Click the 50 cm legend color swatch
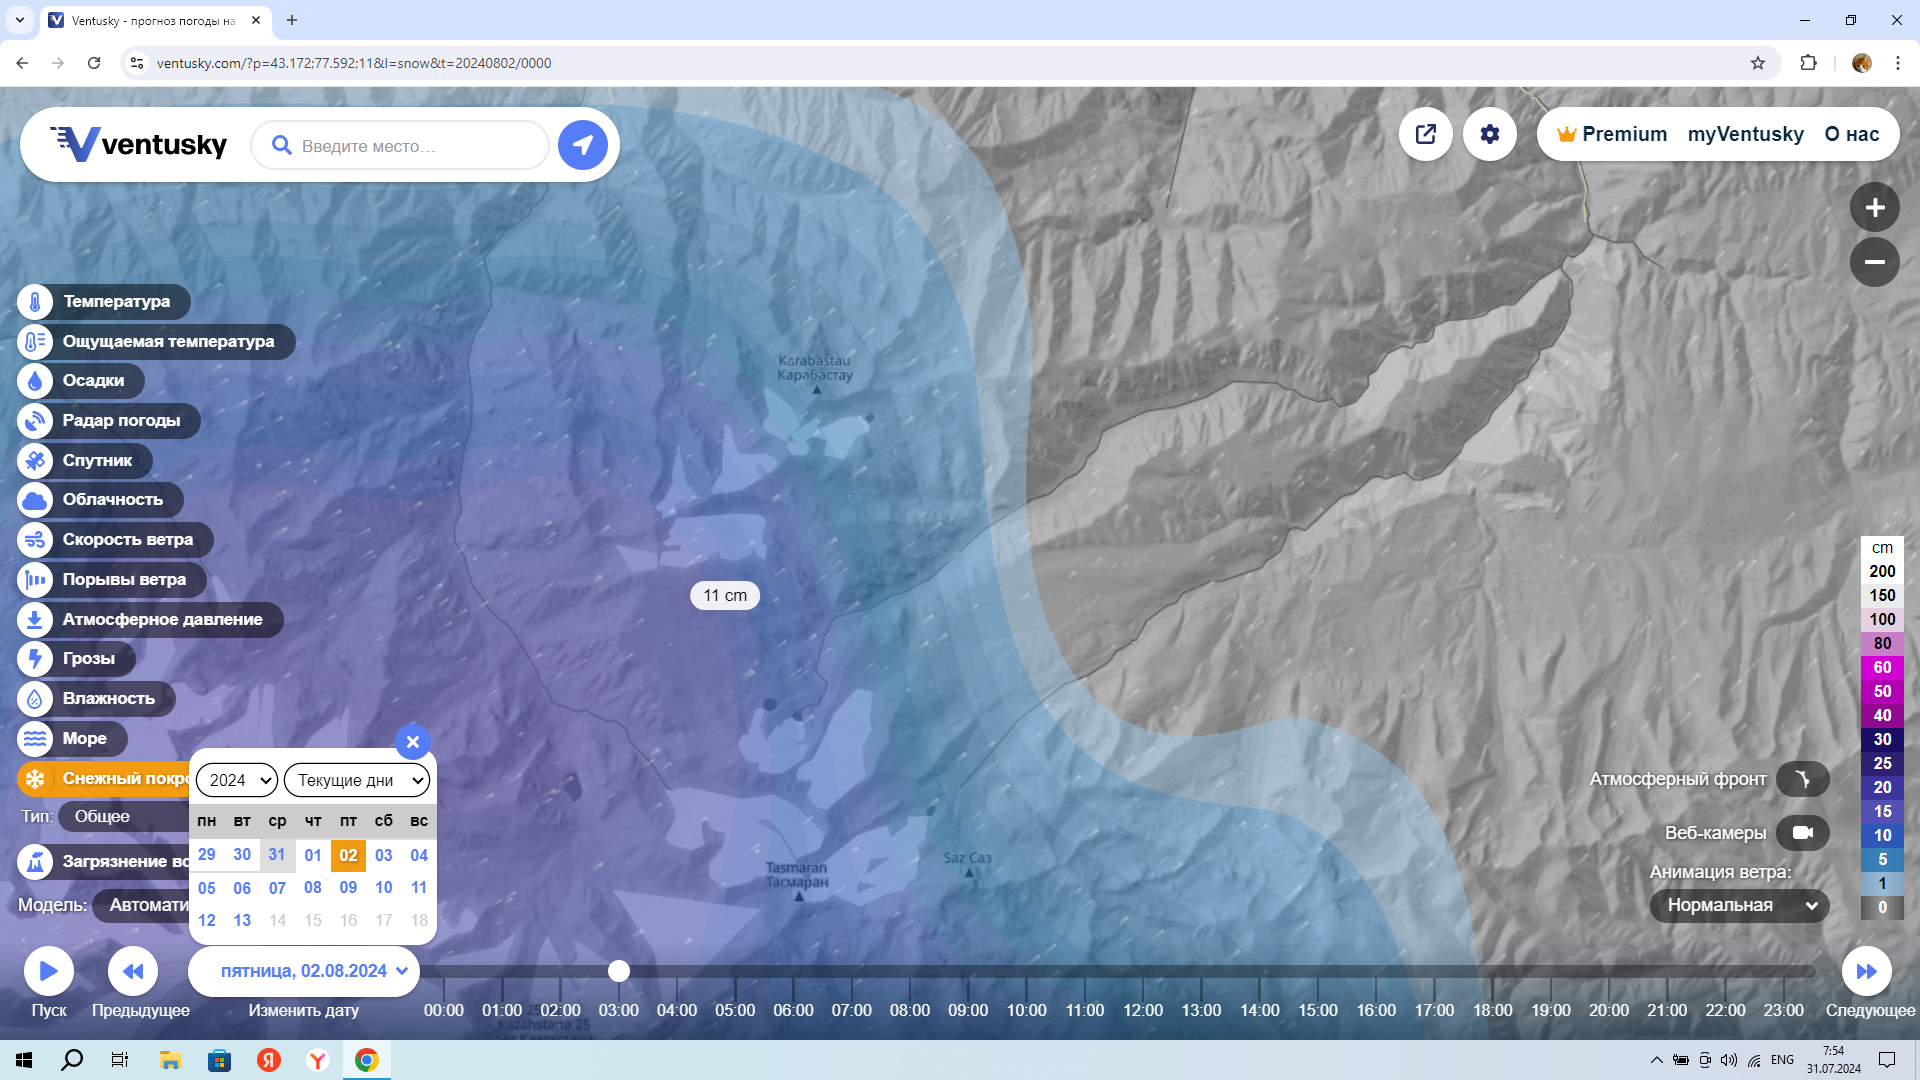 click(x=1882, y=692)
